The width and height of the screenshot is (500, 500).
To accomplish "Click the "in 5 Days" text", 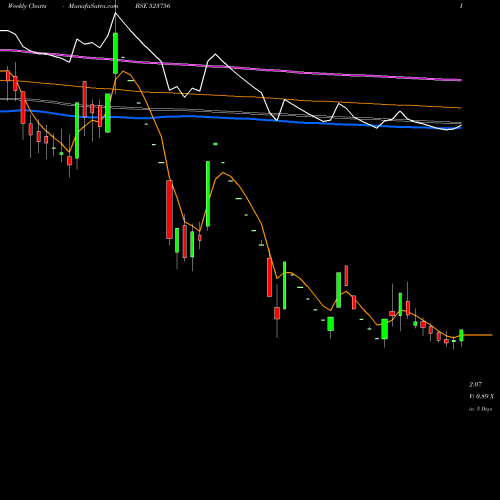I will coord(480,409).
